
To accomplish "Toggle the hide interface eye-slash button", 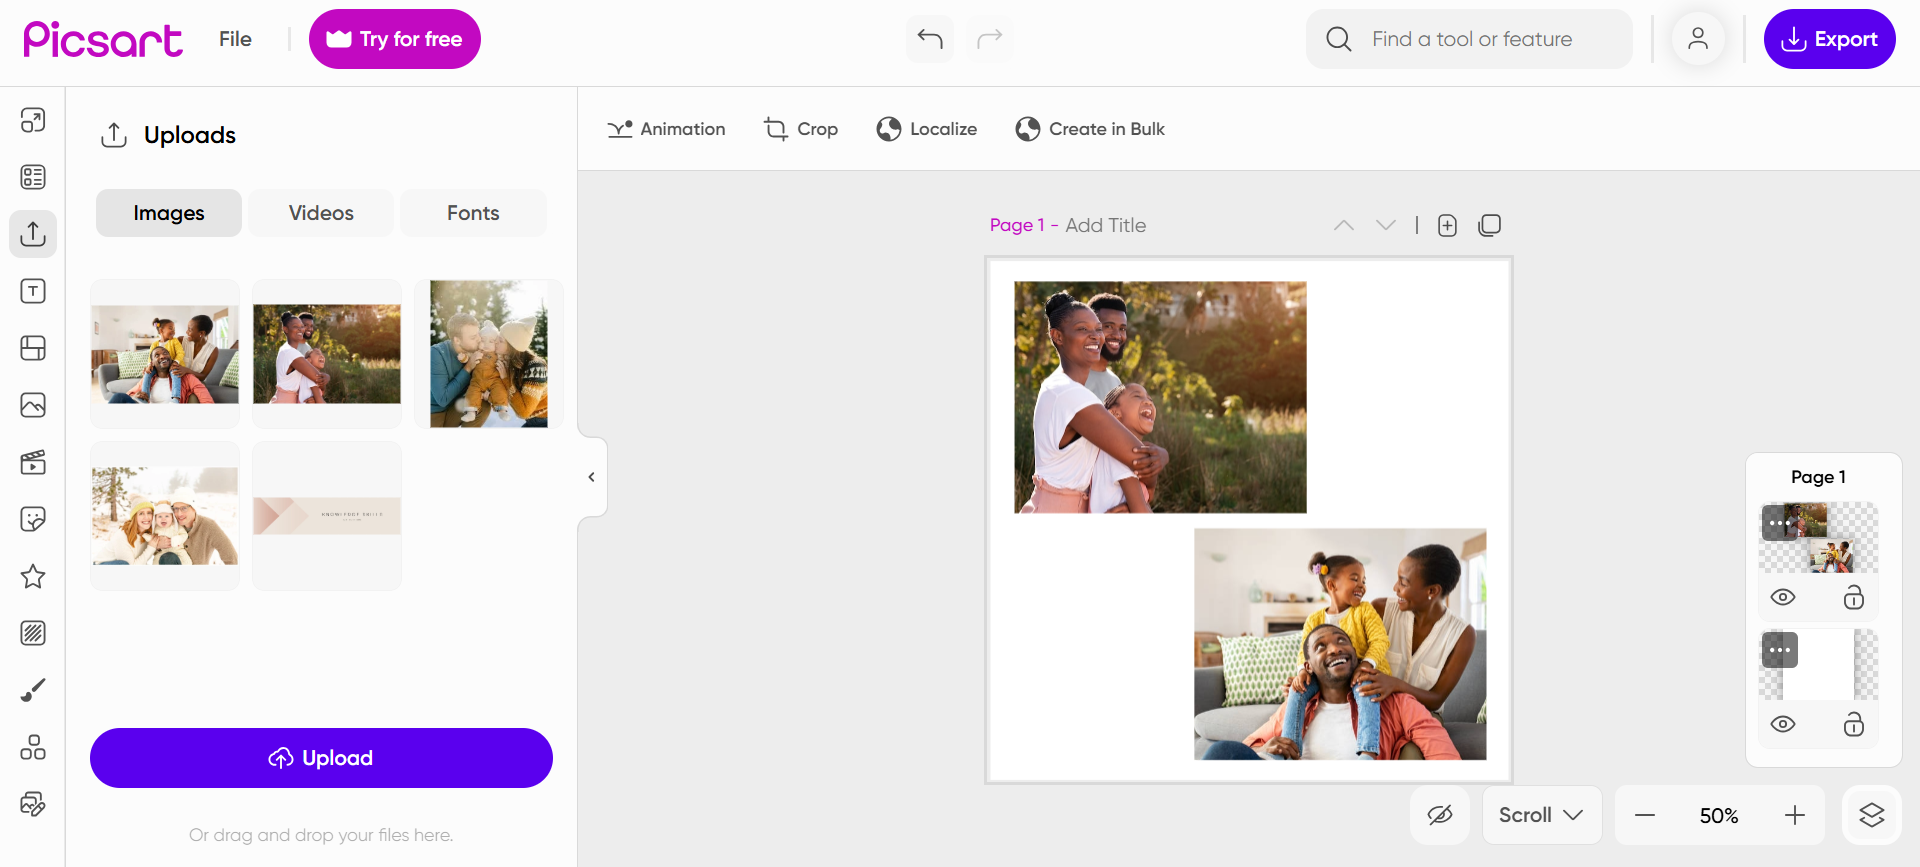I will point(1440,815).
